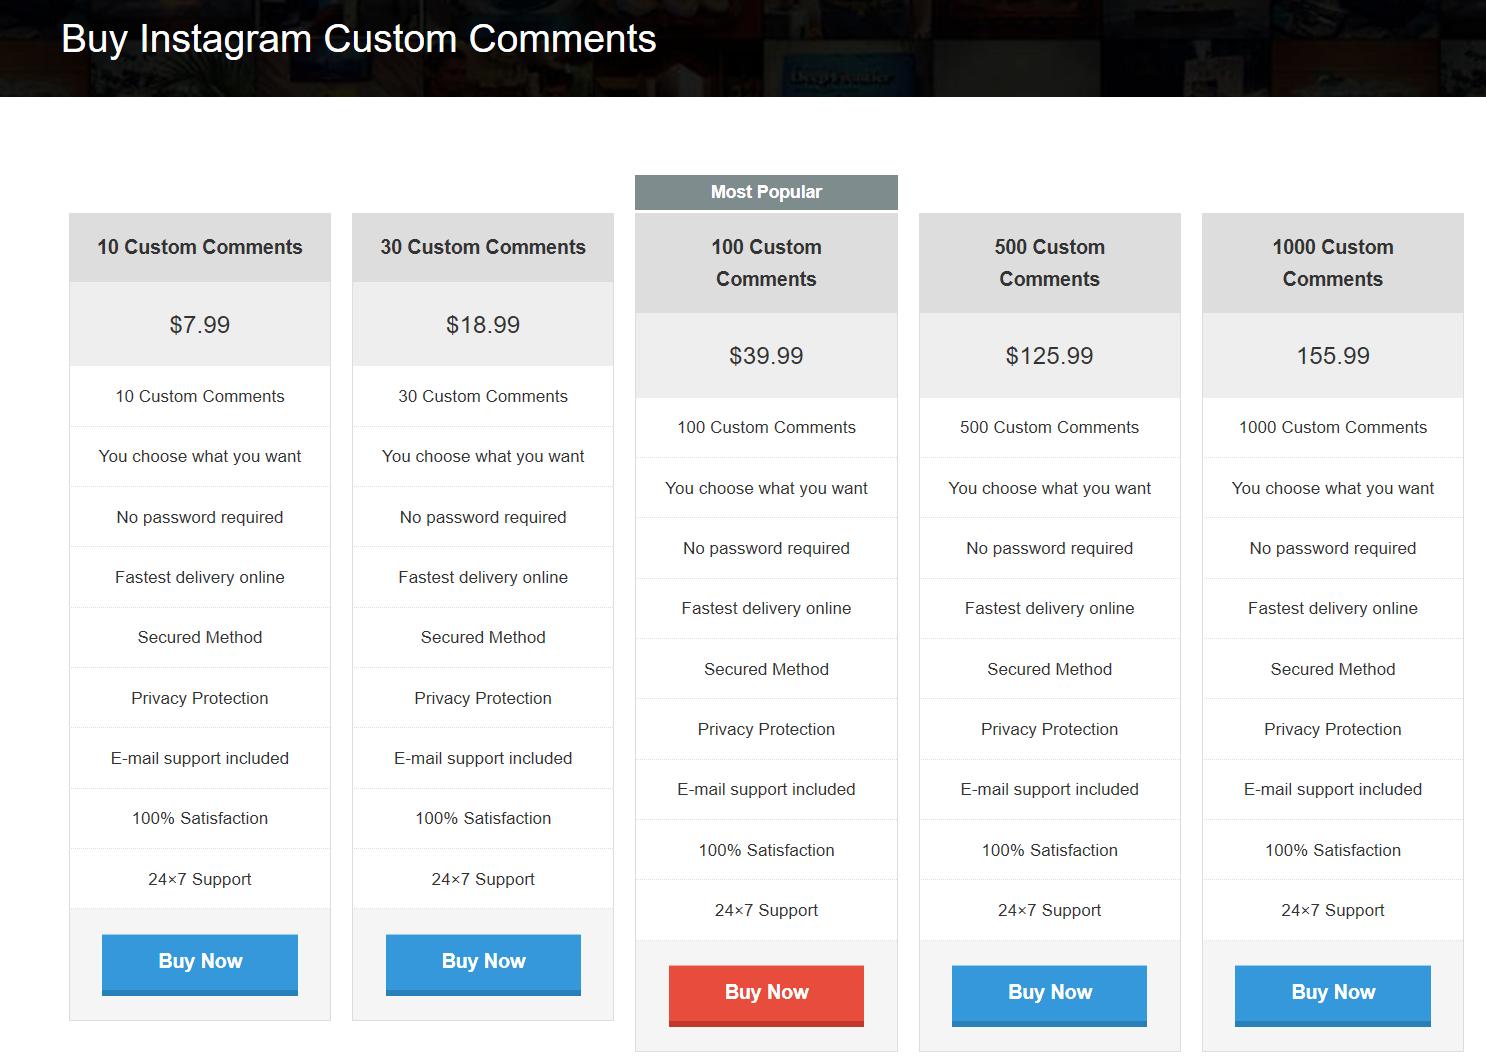Click 'You choose what you want' in $7.99 plan

point(200,456)
